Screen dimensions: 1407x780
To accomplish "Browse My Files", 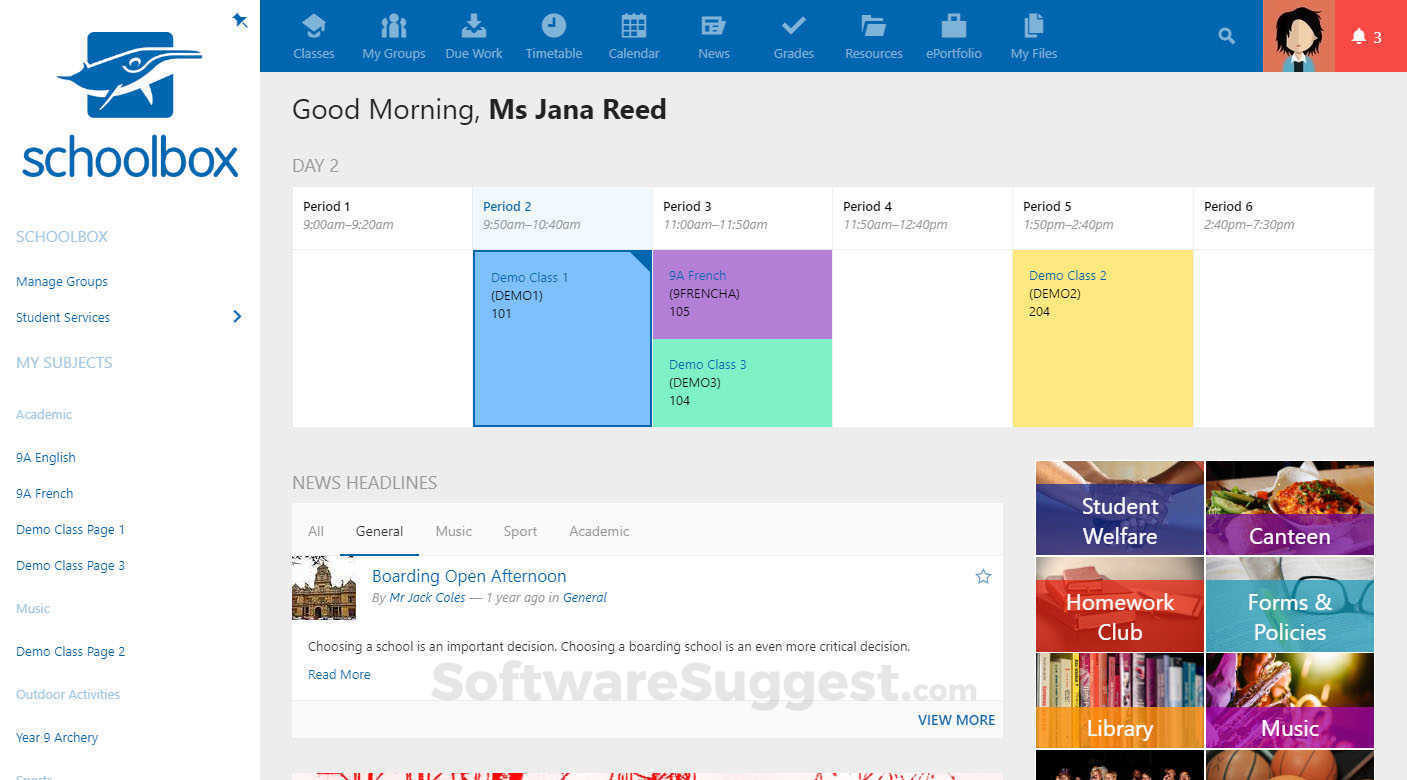I will pos(1033,36).
